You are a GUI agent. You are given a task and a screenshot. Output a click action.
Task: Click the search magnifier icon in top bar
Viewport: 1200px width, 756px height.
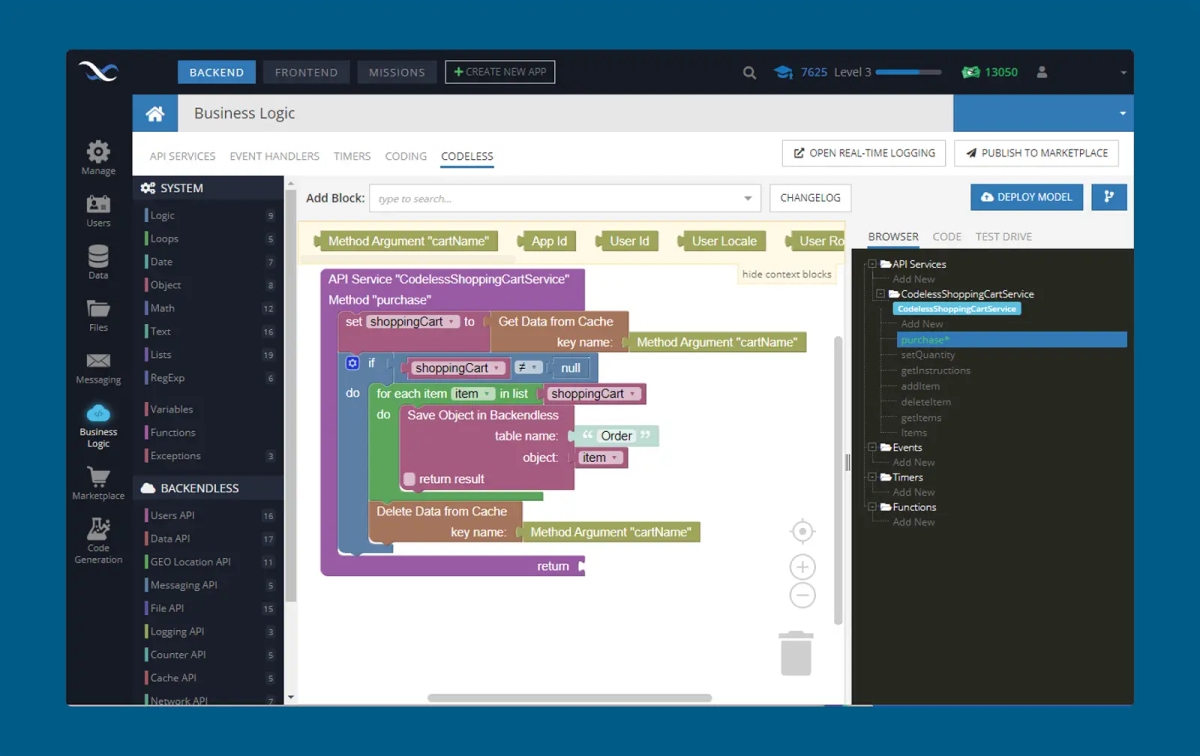click(749, 72)
